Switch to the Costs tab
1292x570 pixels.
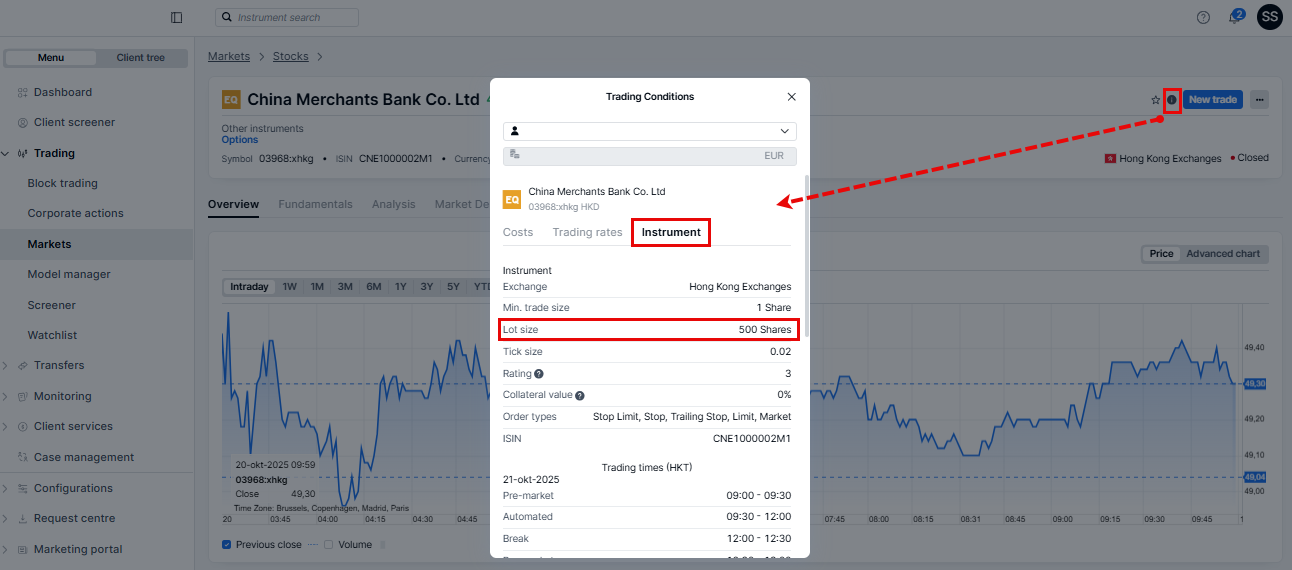point(518,232)
